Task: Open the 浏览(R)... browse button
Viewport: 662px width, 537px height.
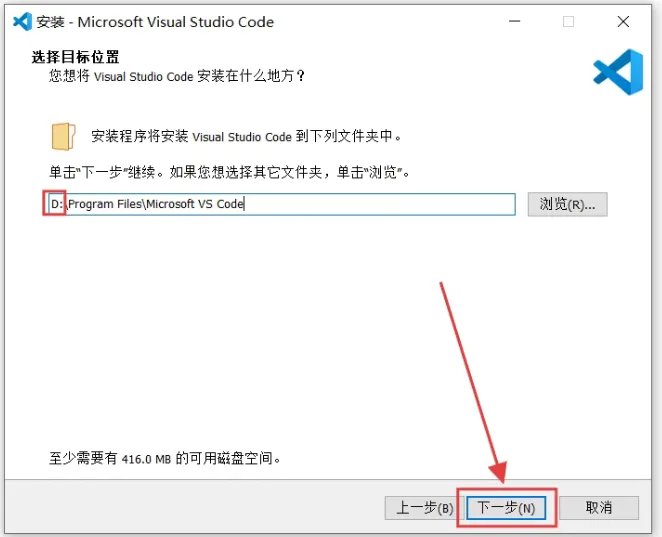Action: pos(567,205)
